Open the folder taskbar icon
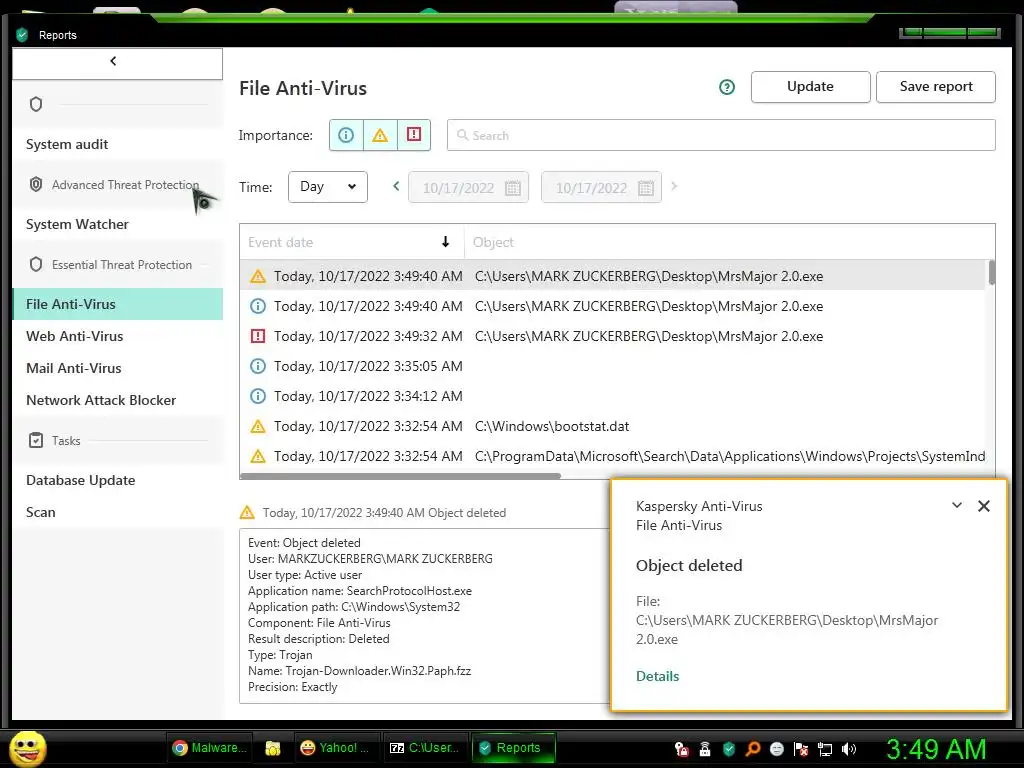 point(273,748)
